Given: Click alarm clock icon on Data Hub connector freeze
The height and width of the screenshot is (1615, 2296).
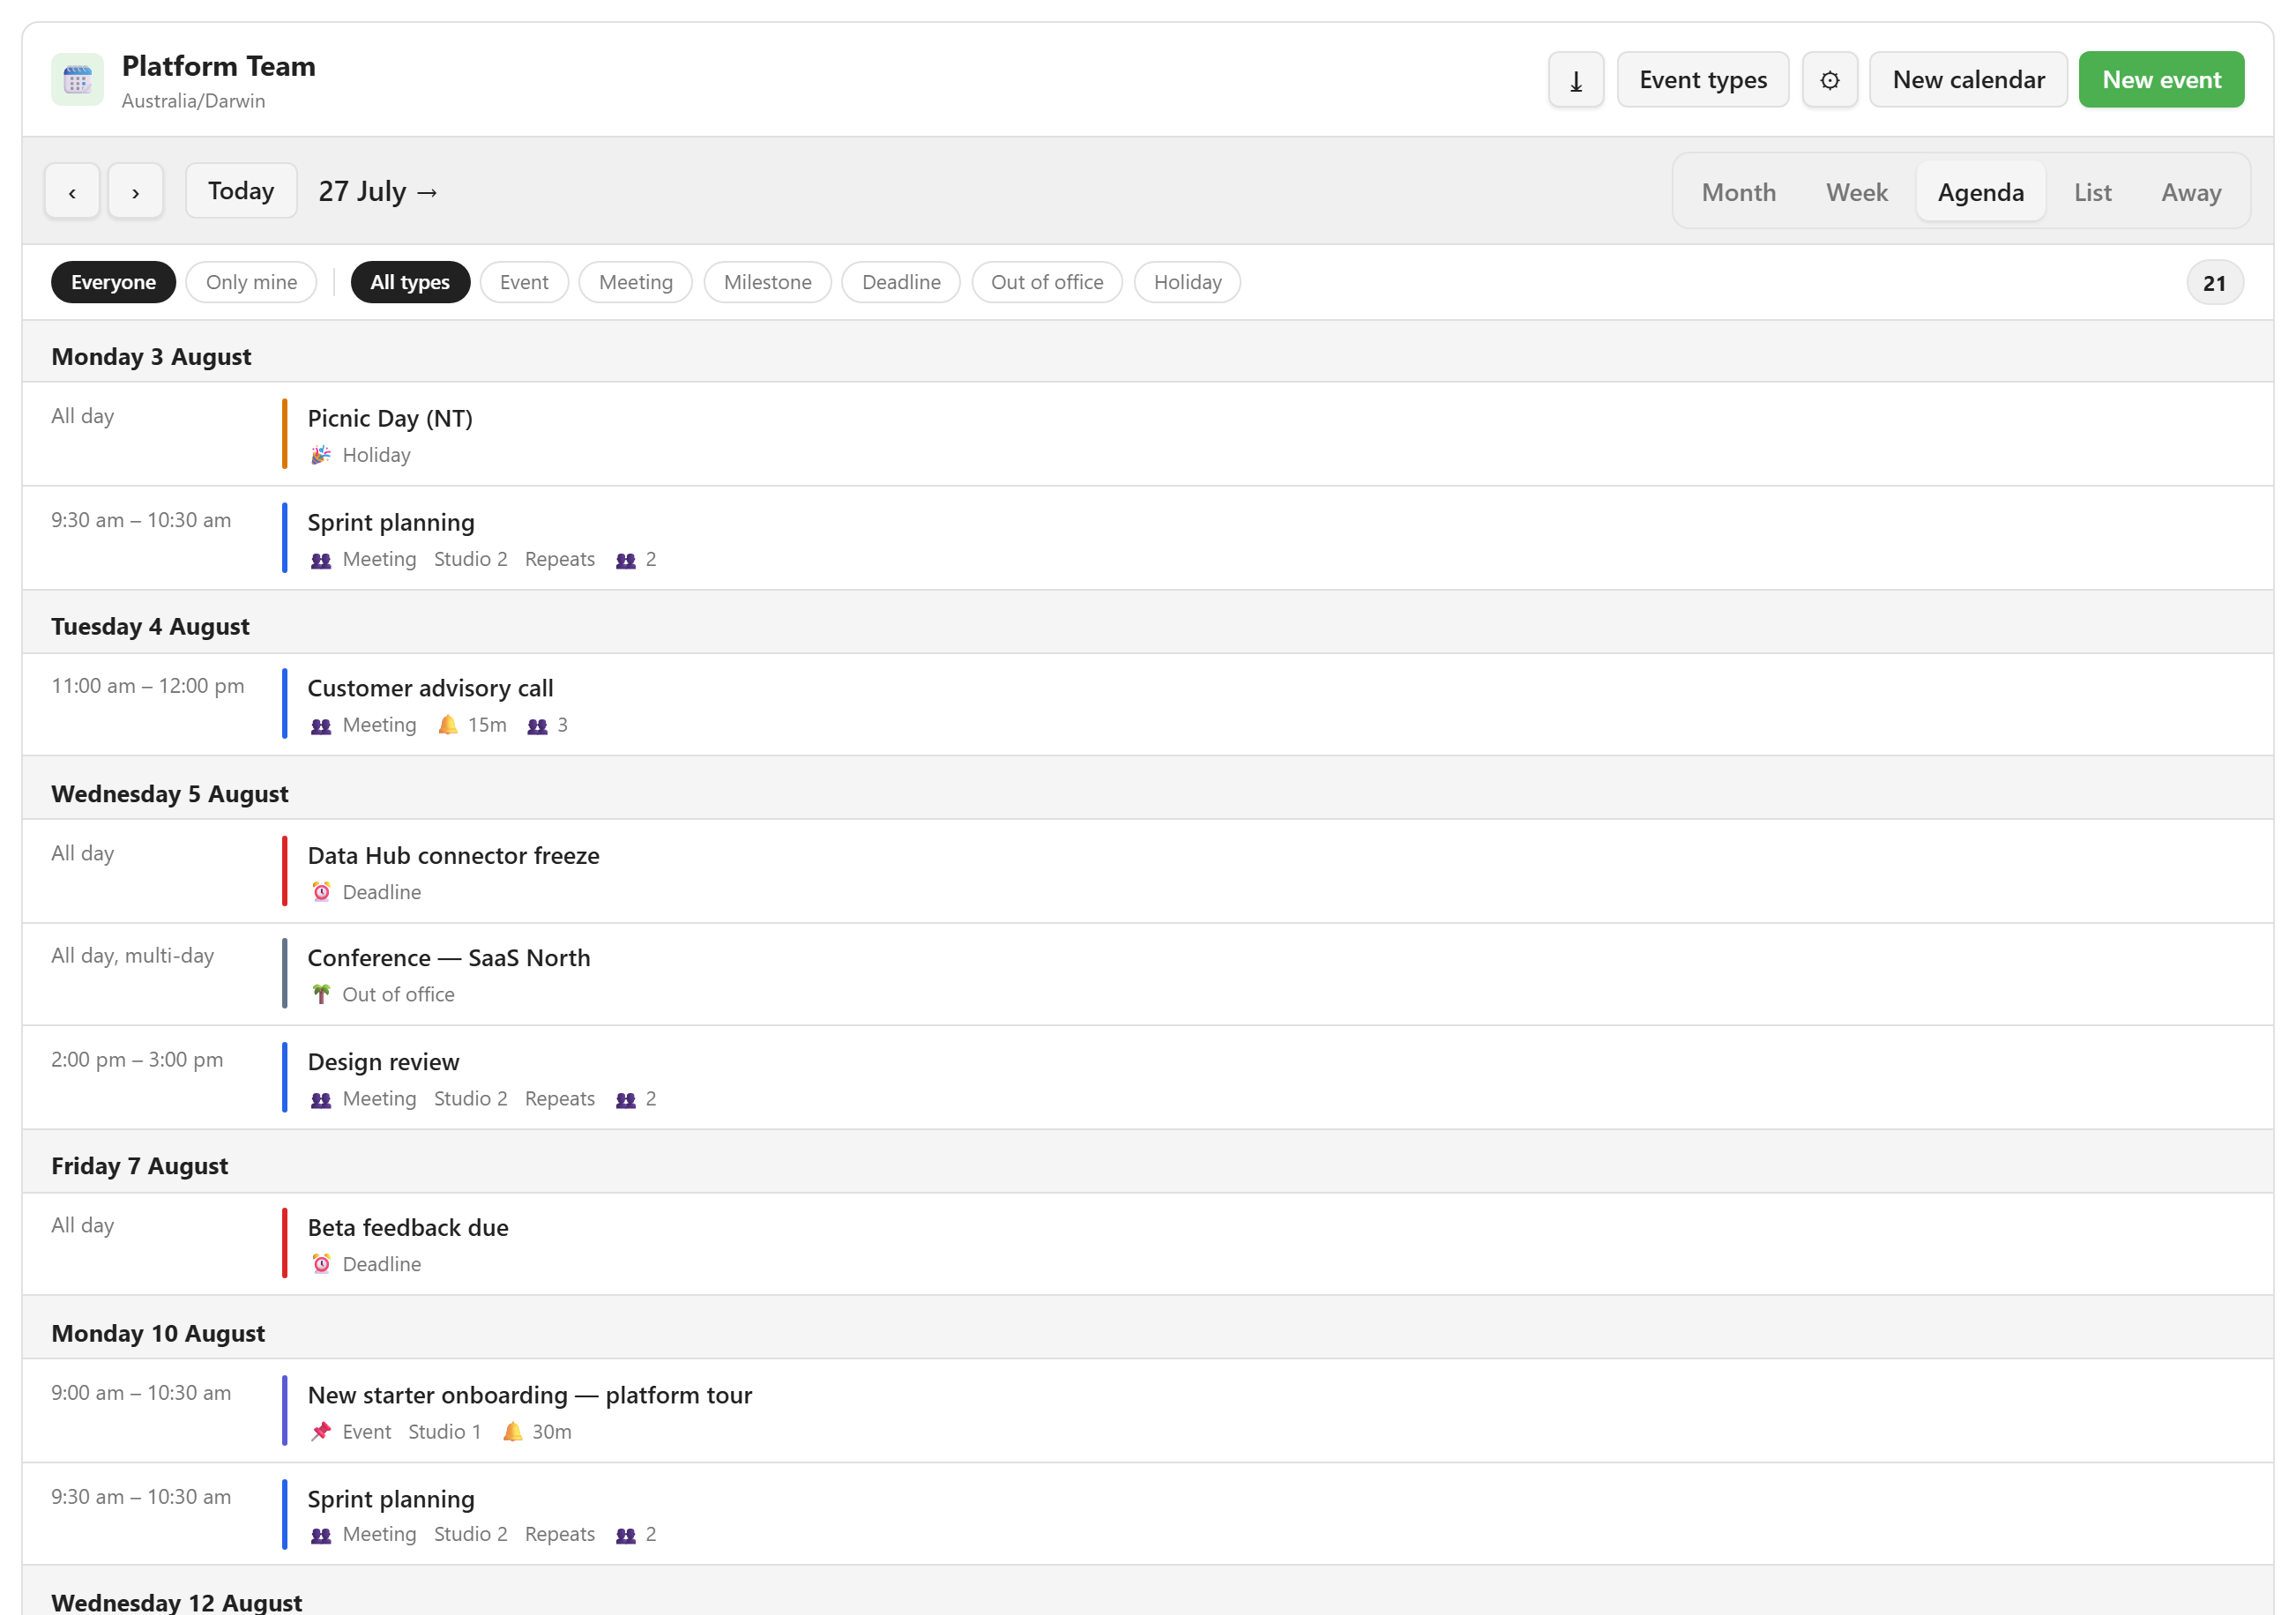Looking at the screenshot, I should pyautogui.click(x=321, y=892).
